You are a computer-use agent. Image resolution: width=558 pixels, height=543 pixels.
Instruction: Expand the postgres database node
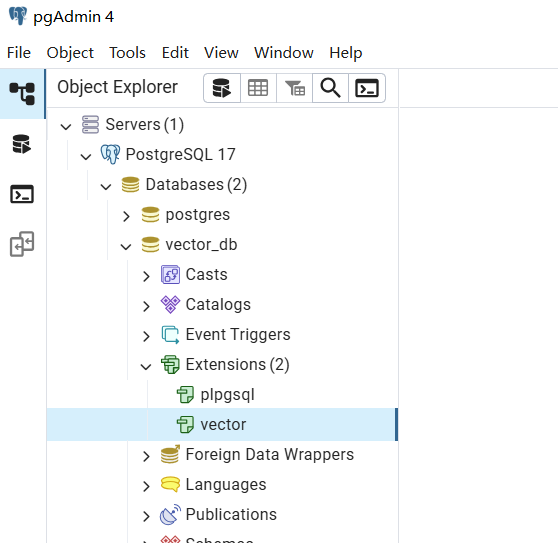126,216
